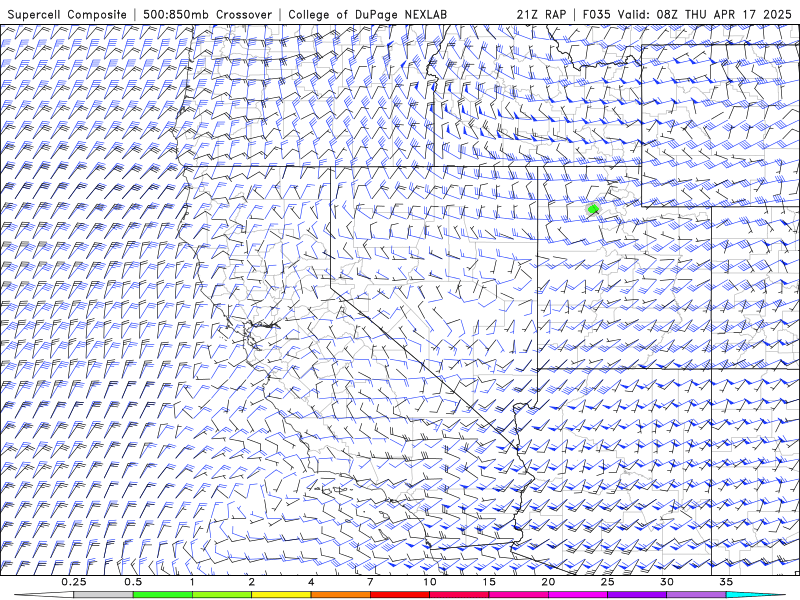Click the 'Valid: 08Z THU APR 17 2025' text
Image resolution: width=800 pixels, height=600 pixels.
tap(705, 14)
